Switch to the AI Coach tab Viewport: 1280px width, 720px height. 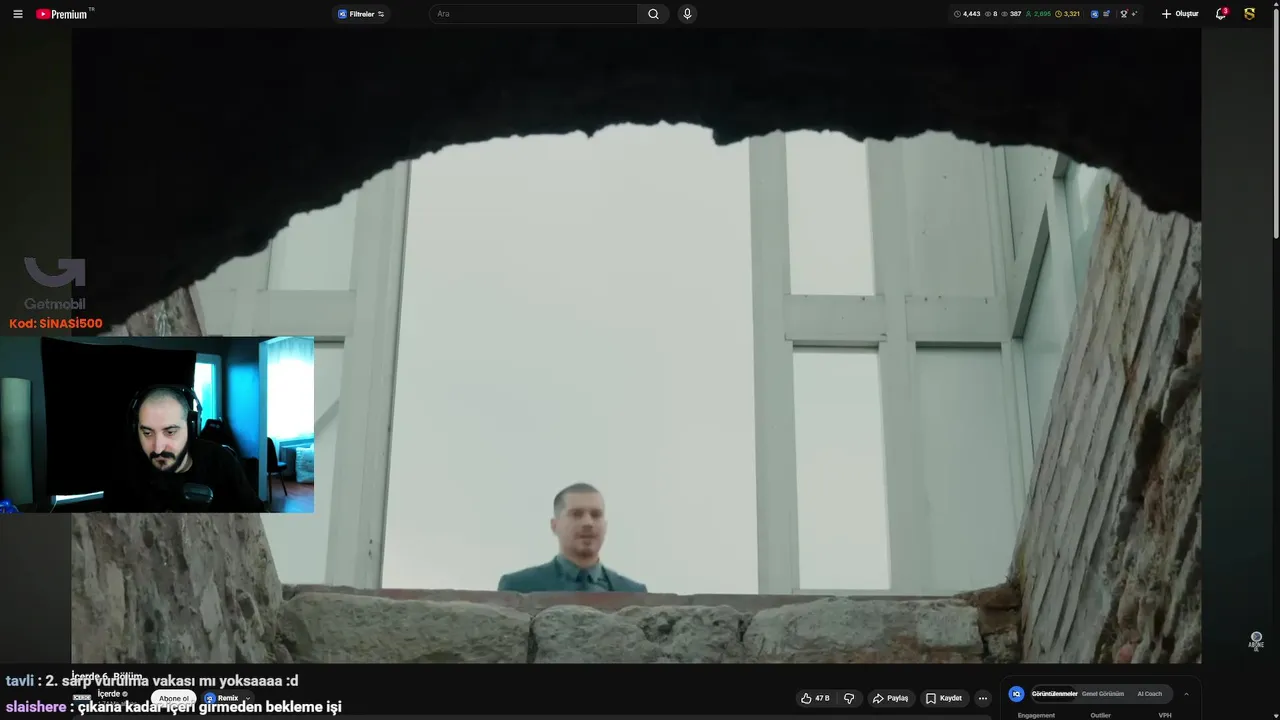[1150, 694]
